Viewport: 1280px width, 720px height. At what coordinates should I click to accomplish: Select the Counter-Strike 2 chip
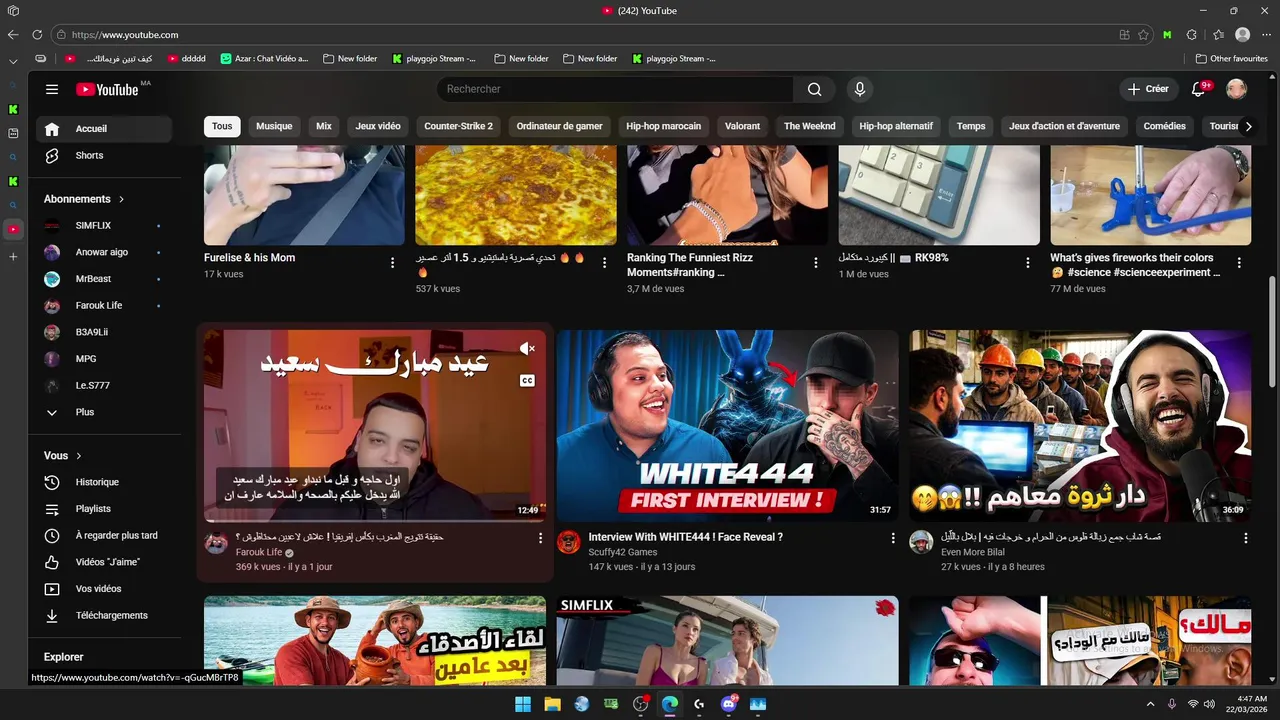(458, 126)
